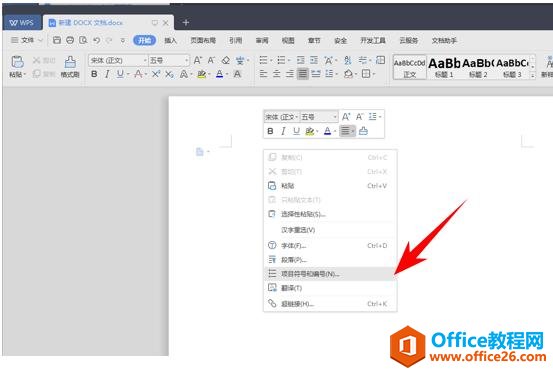Screen dimensions: 553x374
Task: Increase paragraph indent in ribbon
Action: click(314, 60)
